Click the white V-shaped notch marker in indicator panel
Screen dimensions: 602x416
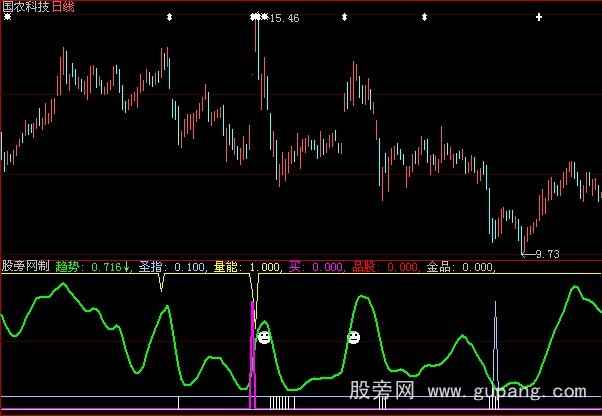pyautogui.click(x=161, y=282)
